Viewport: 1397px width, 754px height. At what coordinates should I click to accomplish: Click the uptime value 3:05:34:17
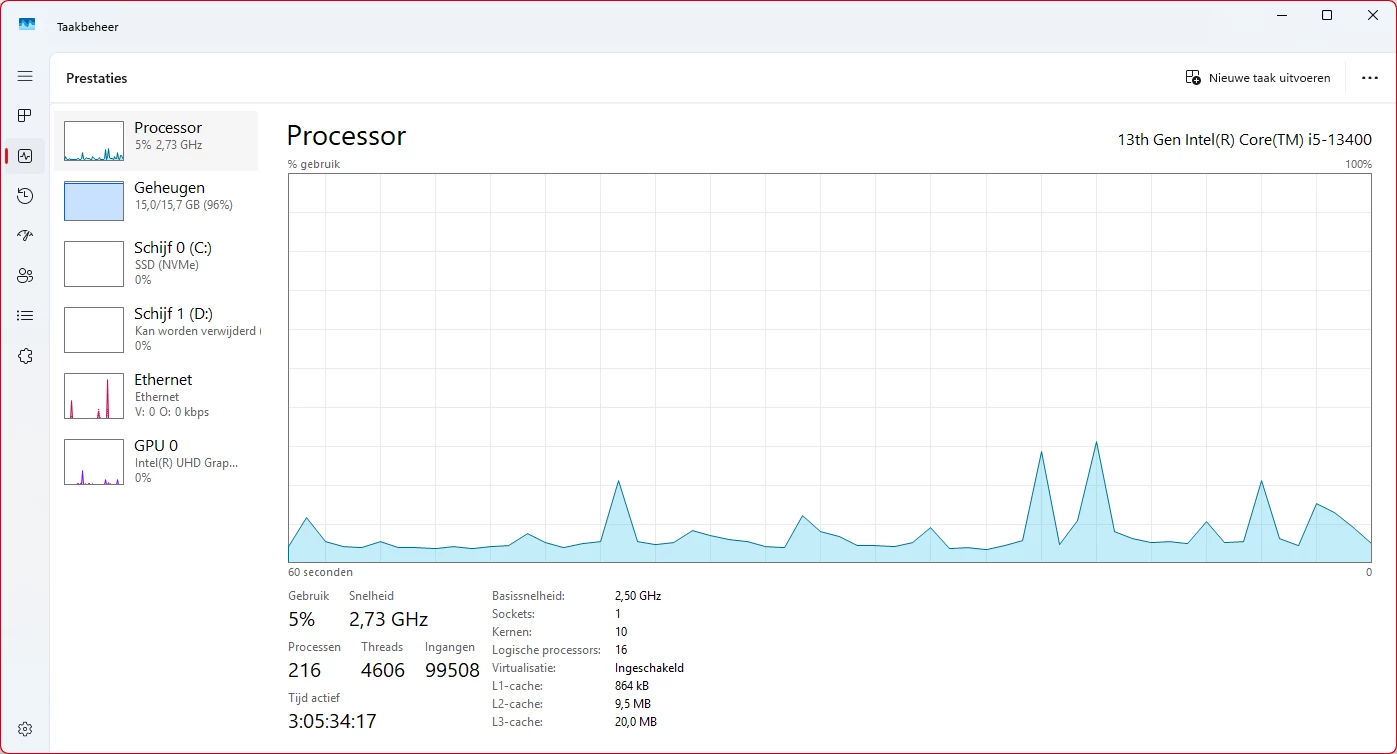[332, 721]
